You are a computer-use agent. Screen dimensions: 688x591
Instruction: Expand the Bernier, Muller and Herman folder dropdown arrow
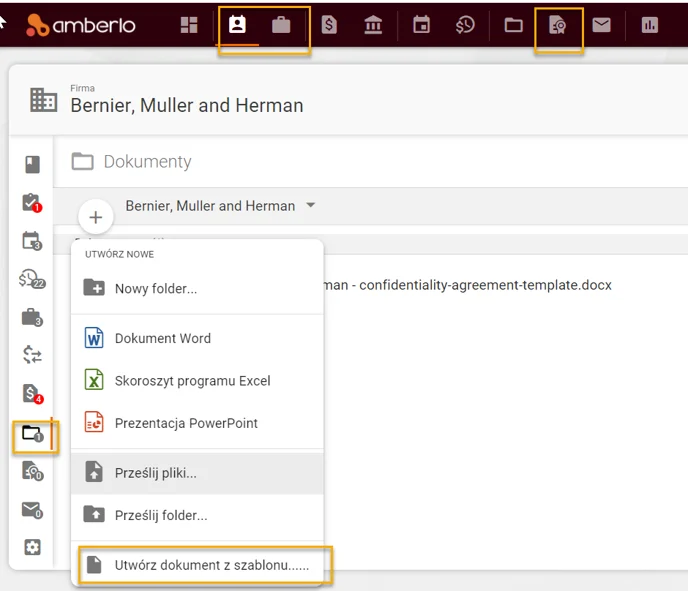point(311,205)
